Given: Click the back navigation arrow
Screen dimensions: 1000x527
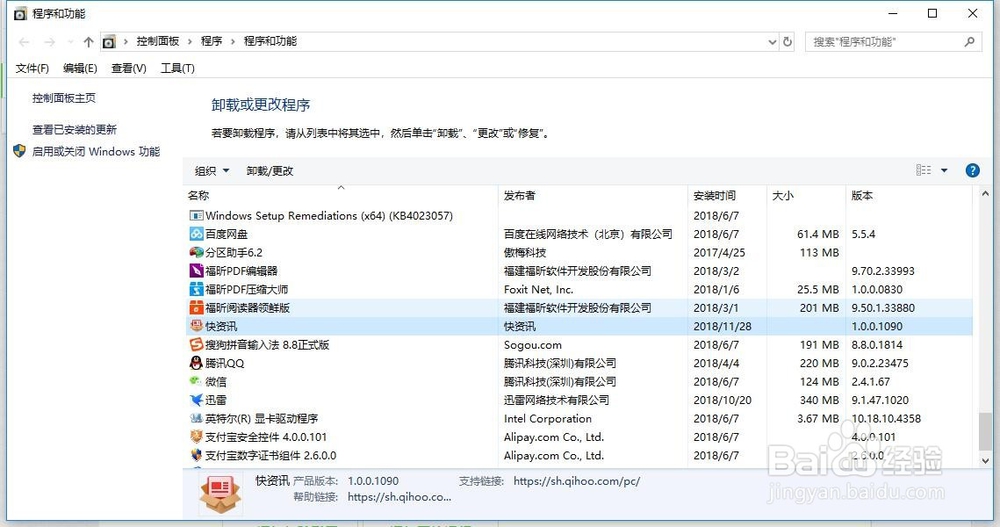Looking at the screenshot, I should pyautogui.click(x=24, y=42).
